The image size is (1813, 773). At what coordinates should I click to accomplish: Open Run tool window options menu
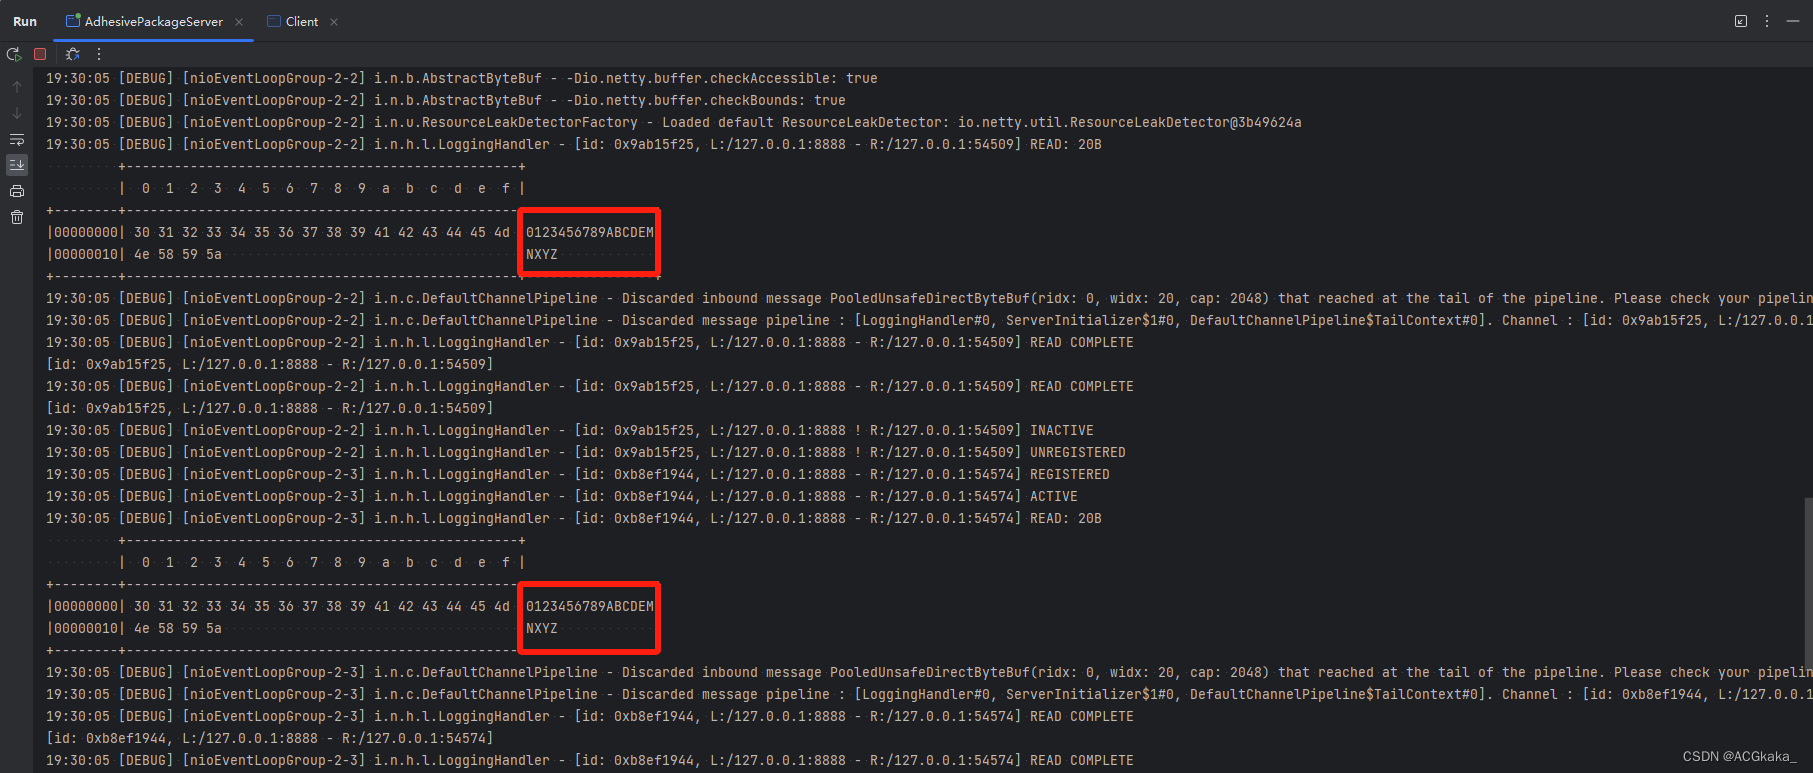pyautogui.click(x=1767, y=21)
